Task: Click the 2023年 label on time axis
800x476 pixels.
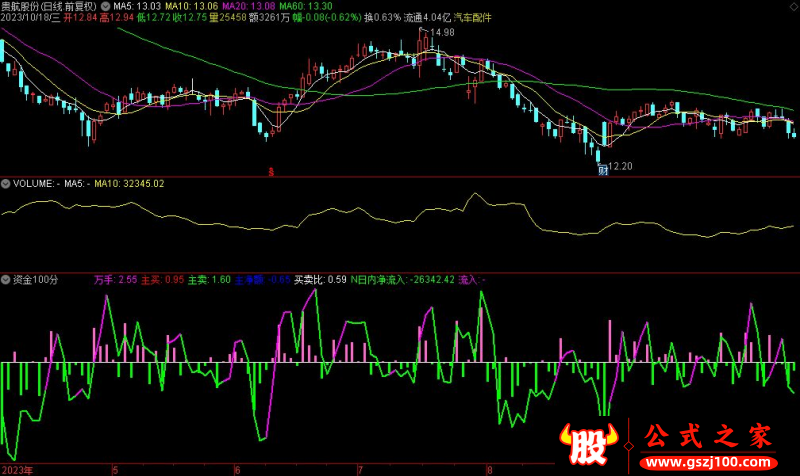Action: pos(17,469)
